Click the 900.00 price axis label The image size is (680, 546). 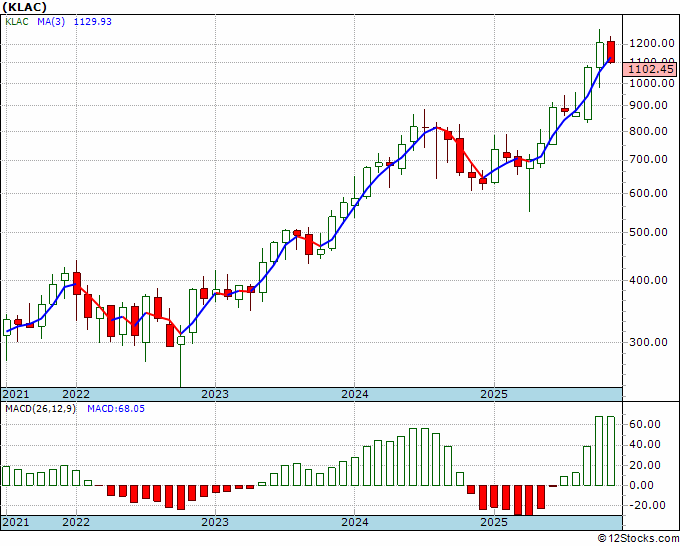(648, 105)
